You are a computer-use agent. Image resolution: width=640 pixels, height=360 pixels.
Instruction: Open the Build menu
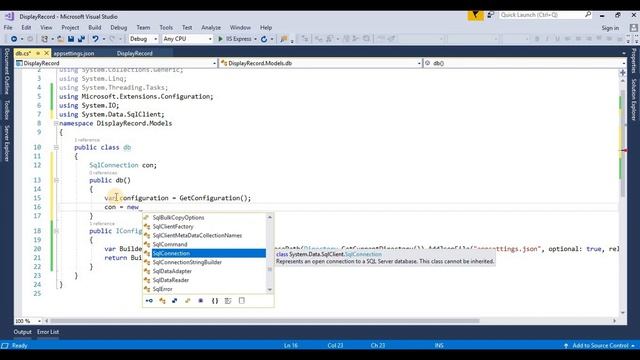[95, 28]
